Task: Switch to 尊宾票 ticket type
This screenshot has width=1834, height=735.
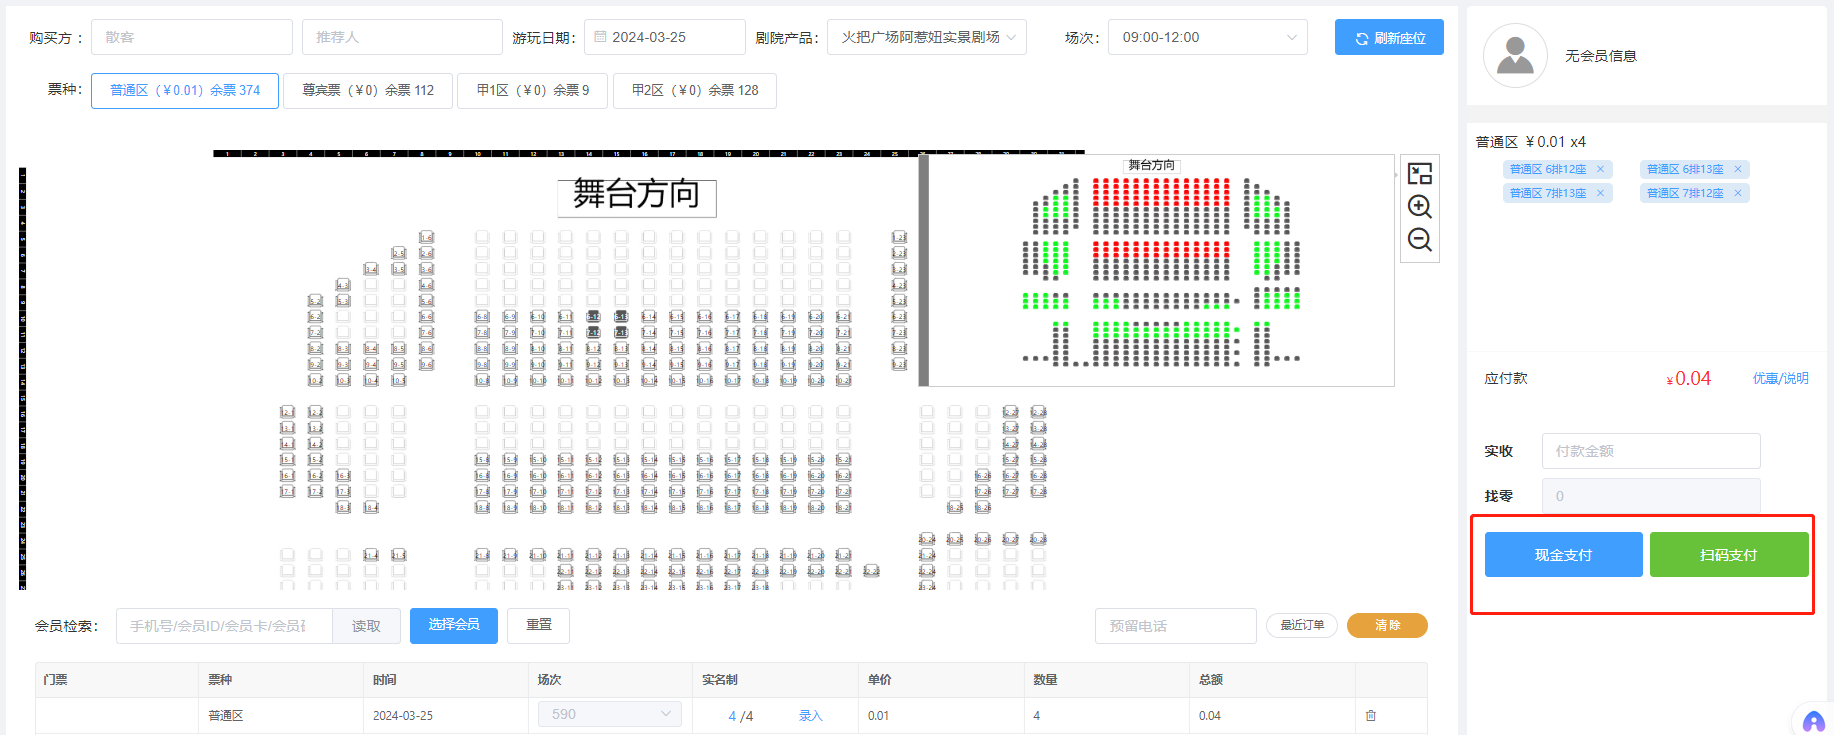Action: click(x=368, y=90)
